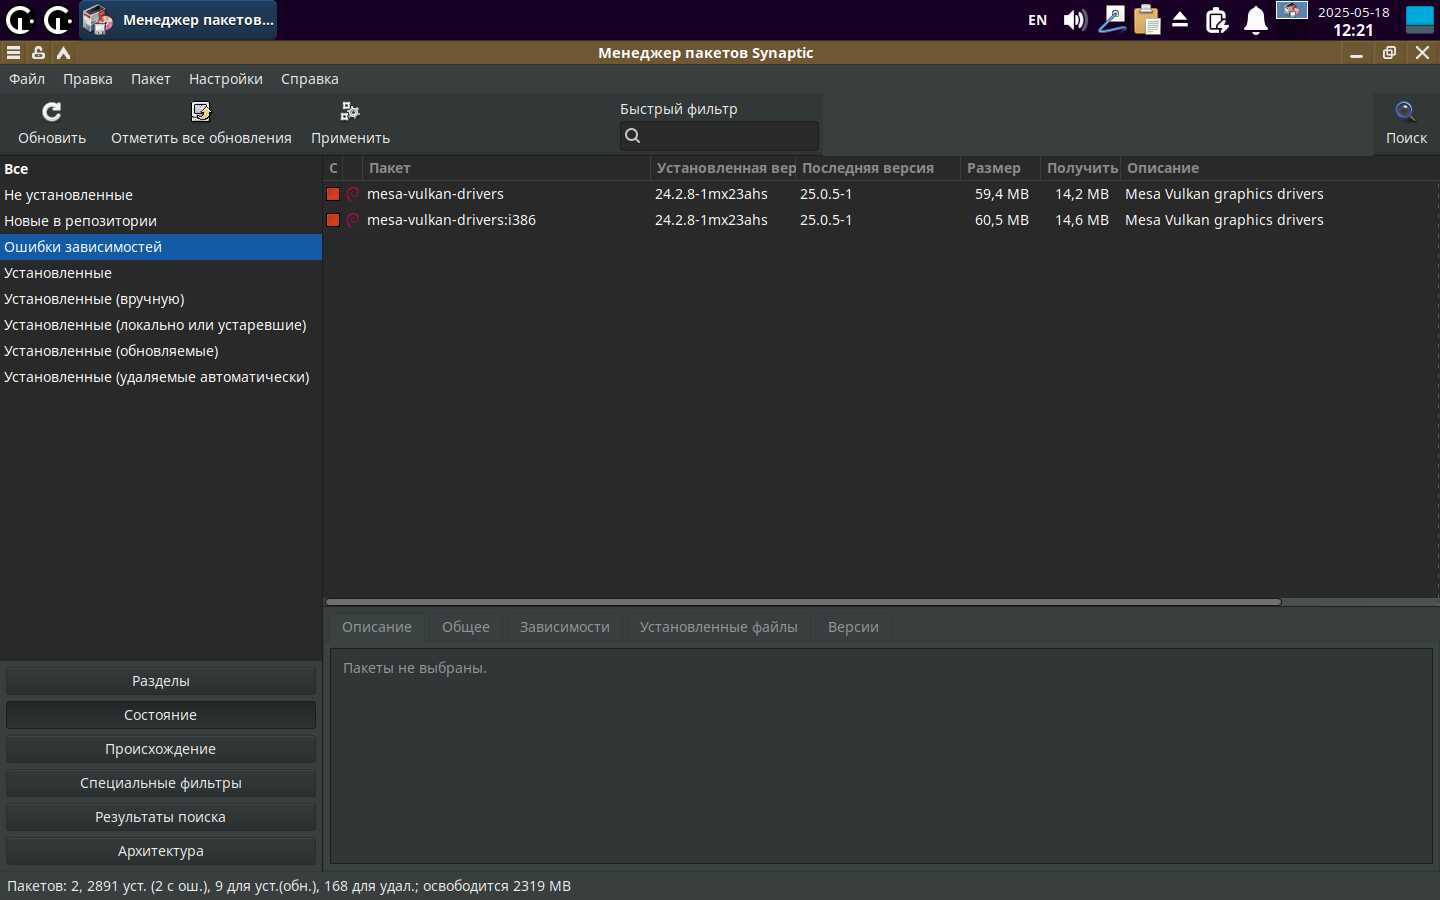Viewport: 1440px width, 900px height.
Task: Click the Происхождение filter button
Action: 161,749
